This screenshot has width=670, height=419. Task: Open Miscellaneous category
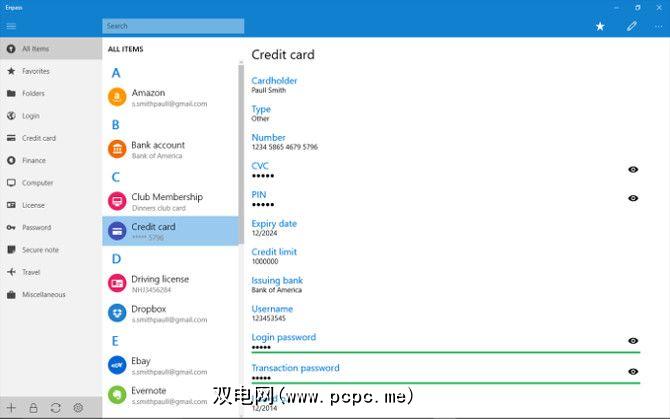pos(51,294)
